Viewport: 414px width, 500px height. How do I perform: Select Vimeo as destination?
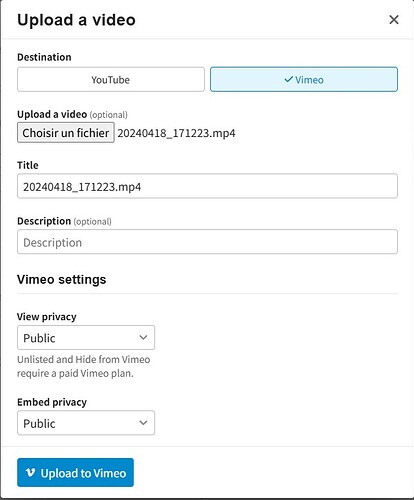pos(304,79)
